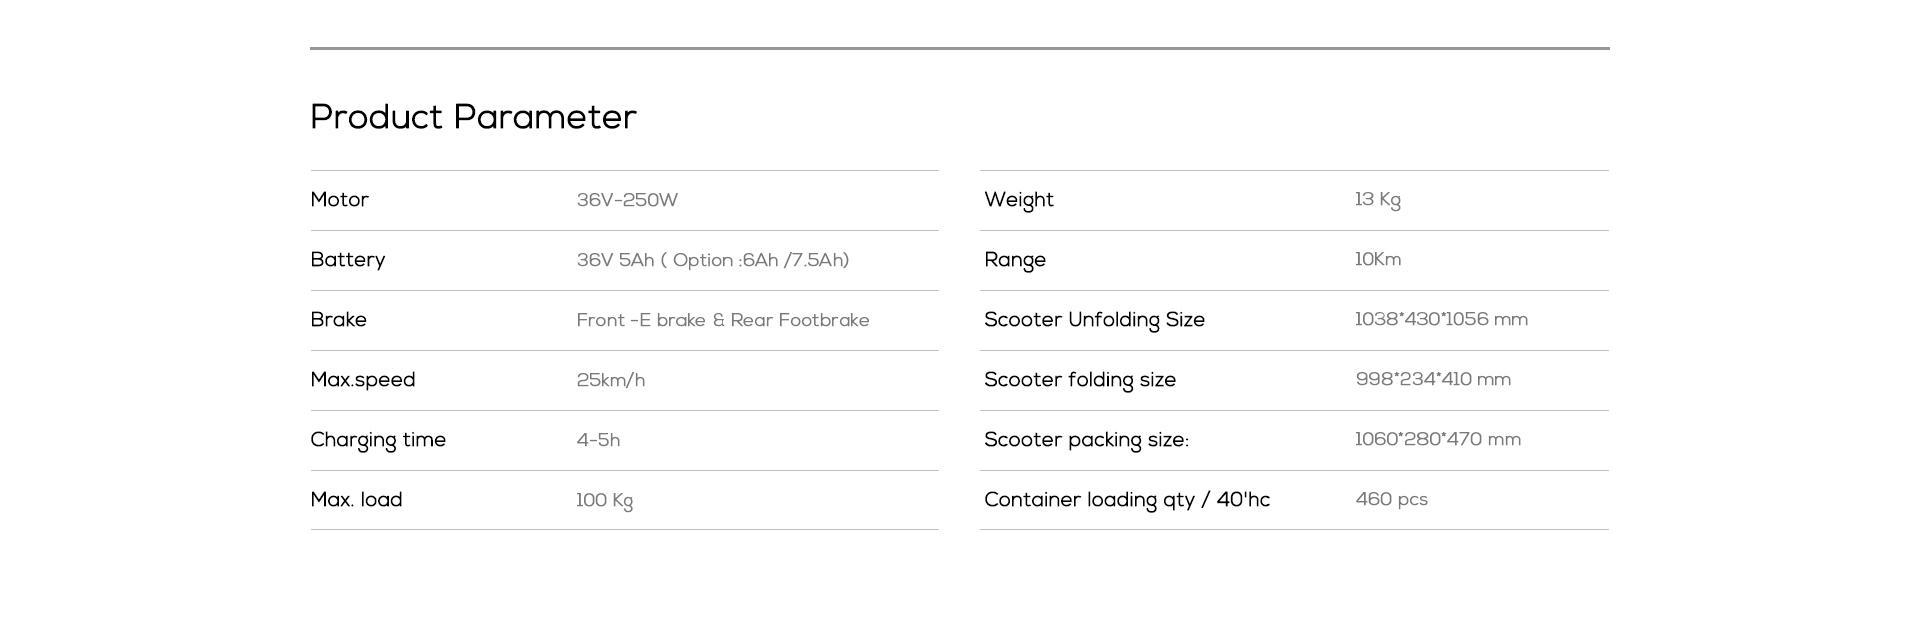Click the Product Parameter heading
The width and height of the screenshot is (1920, 621).
coord(473,117)
